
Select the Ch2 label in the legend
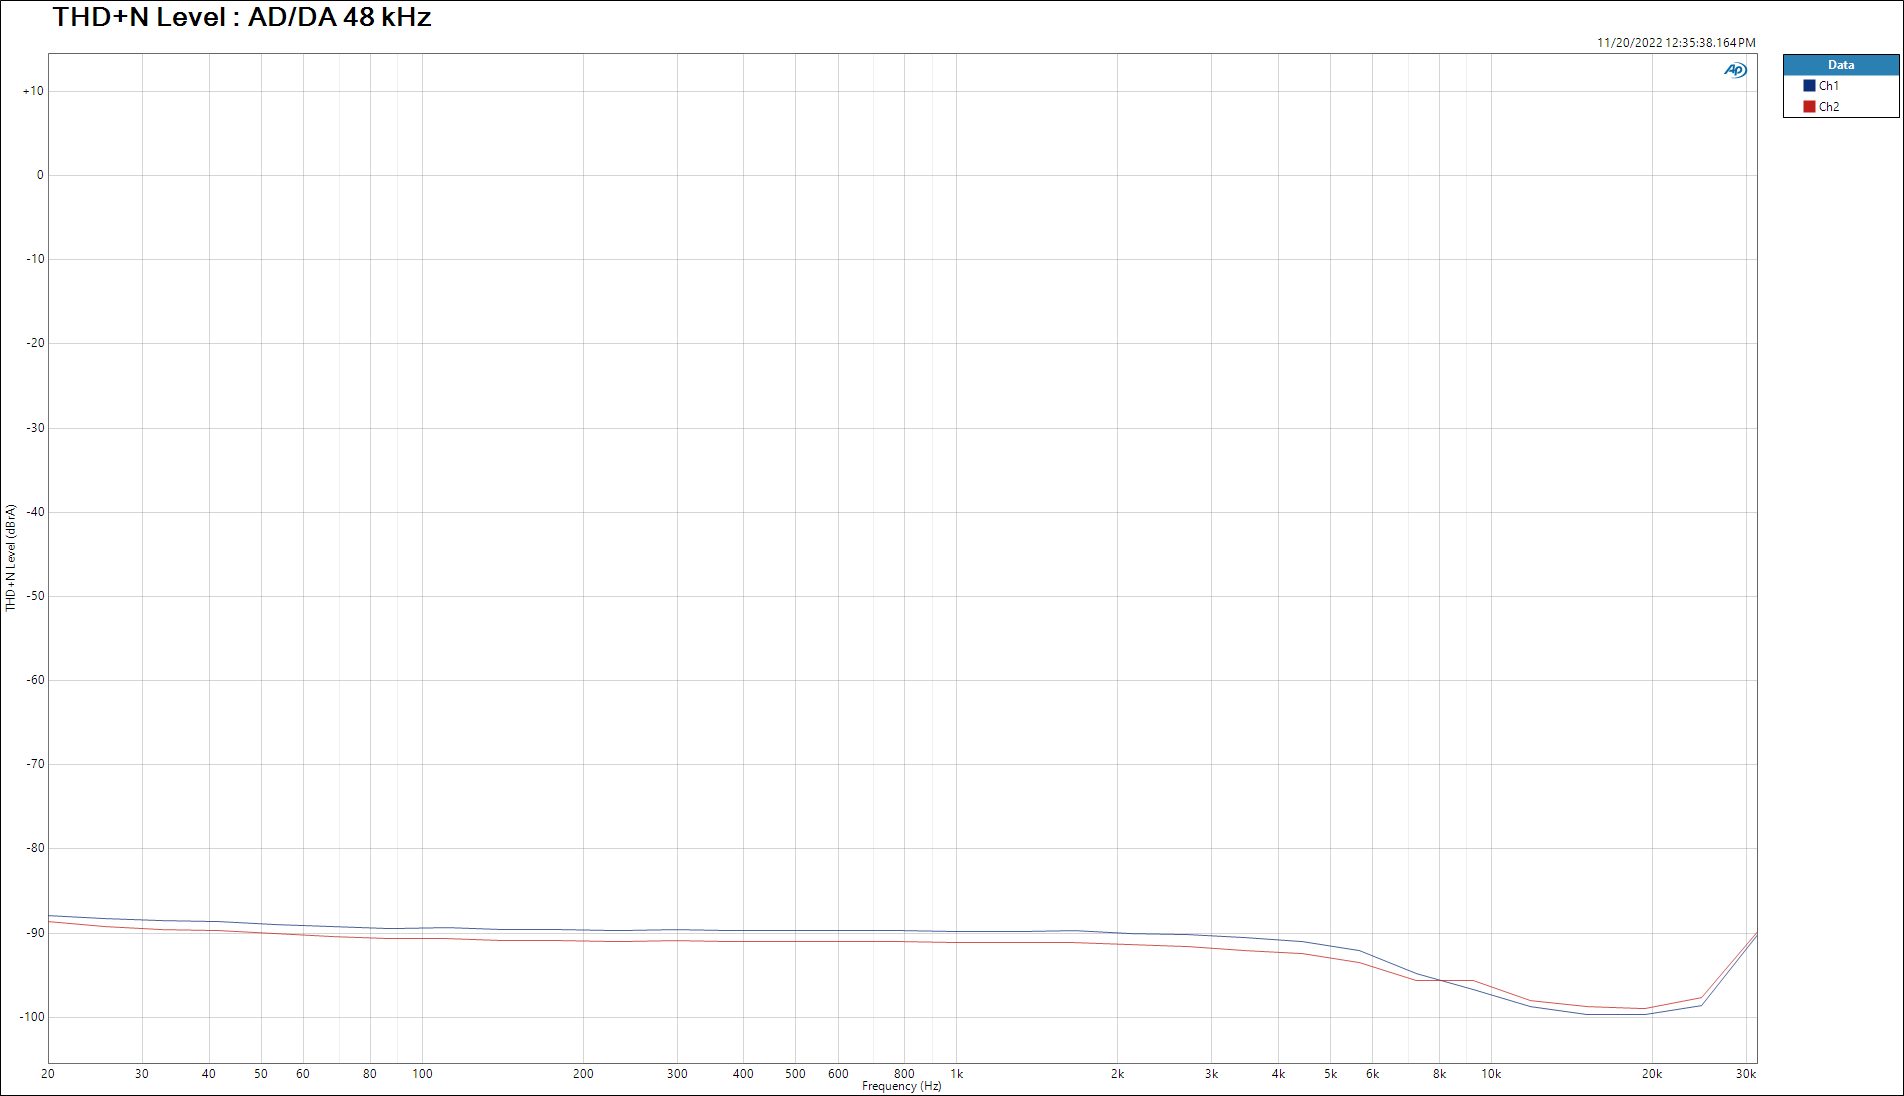1828,107
